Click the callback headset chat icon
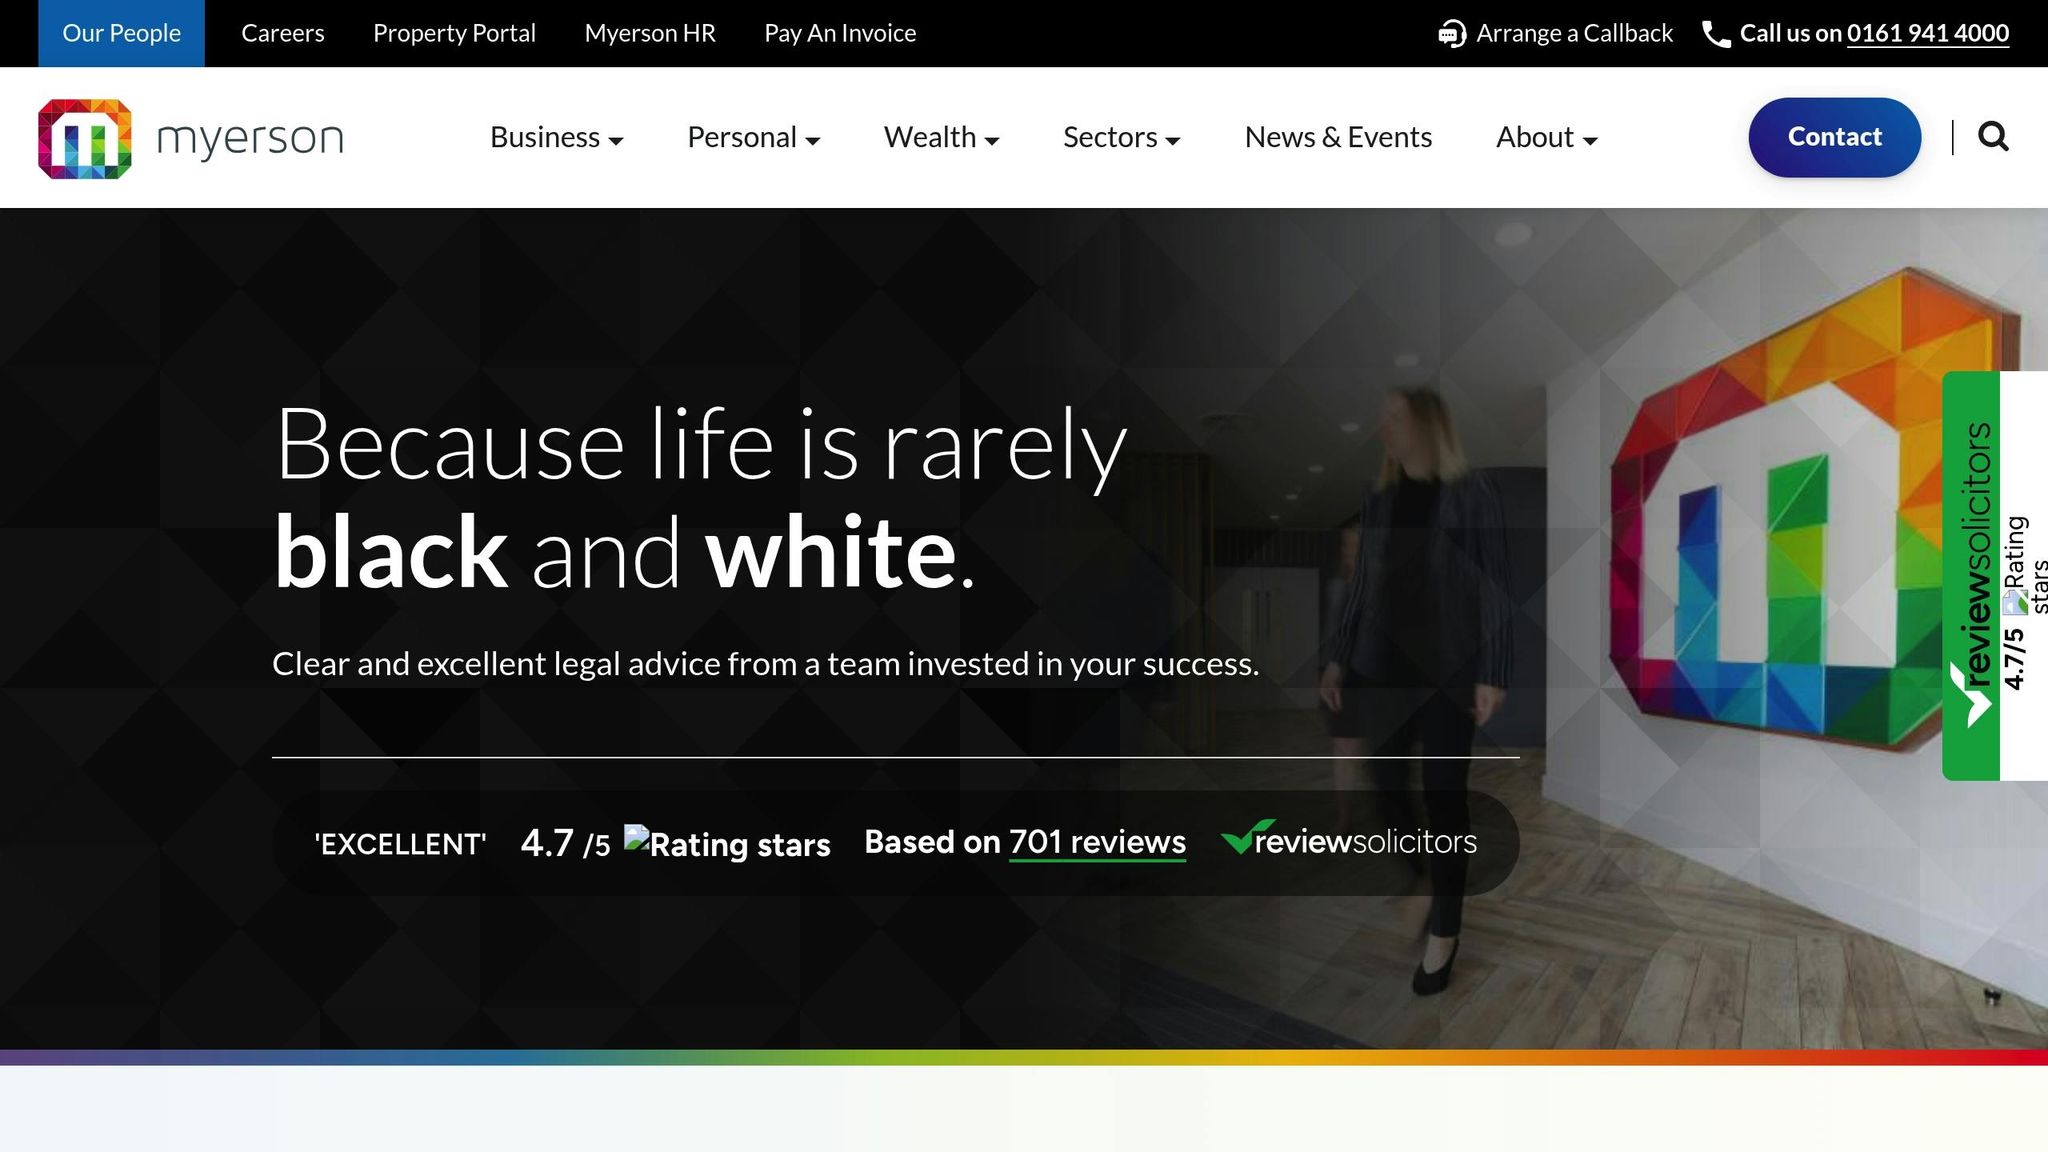The image size is (2048, 1152). point(1452,34)
